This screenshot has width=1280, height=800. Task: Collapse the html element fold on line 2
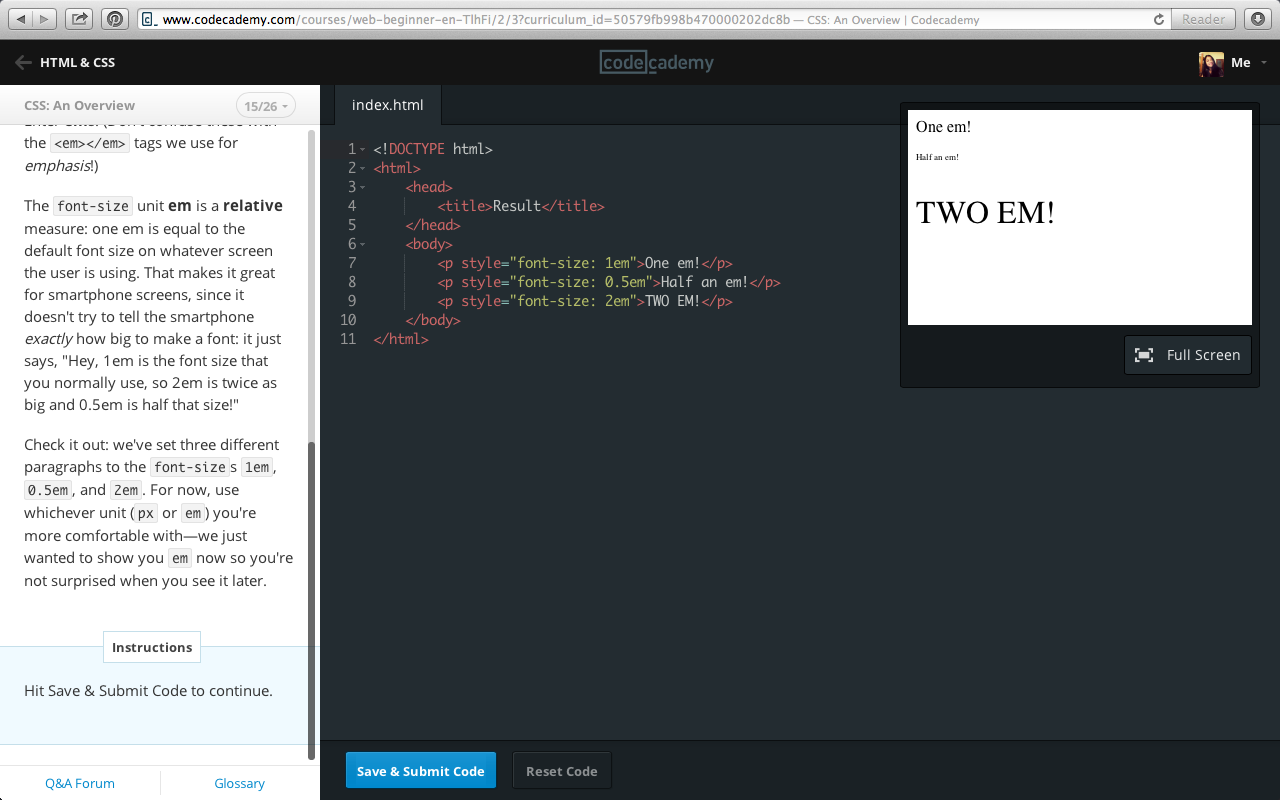363,167
